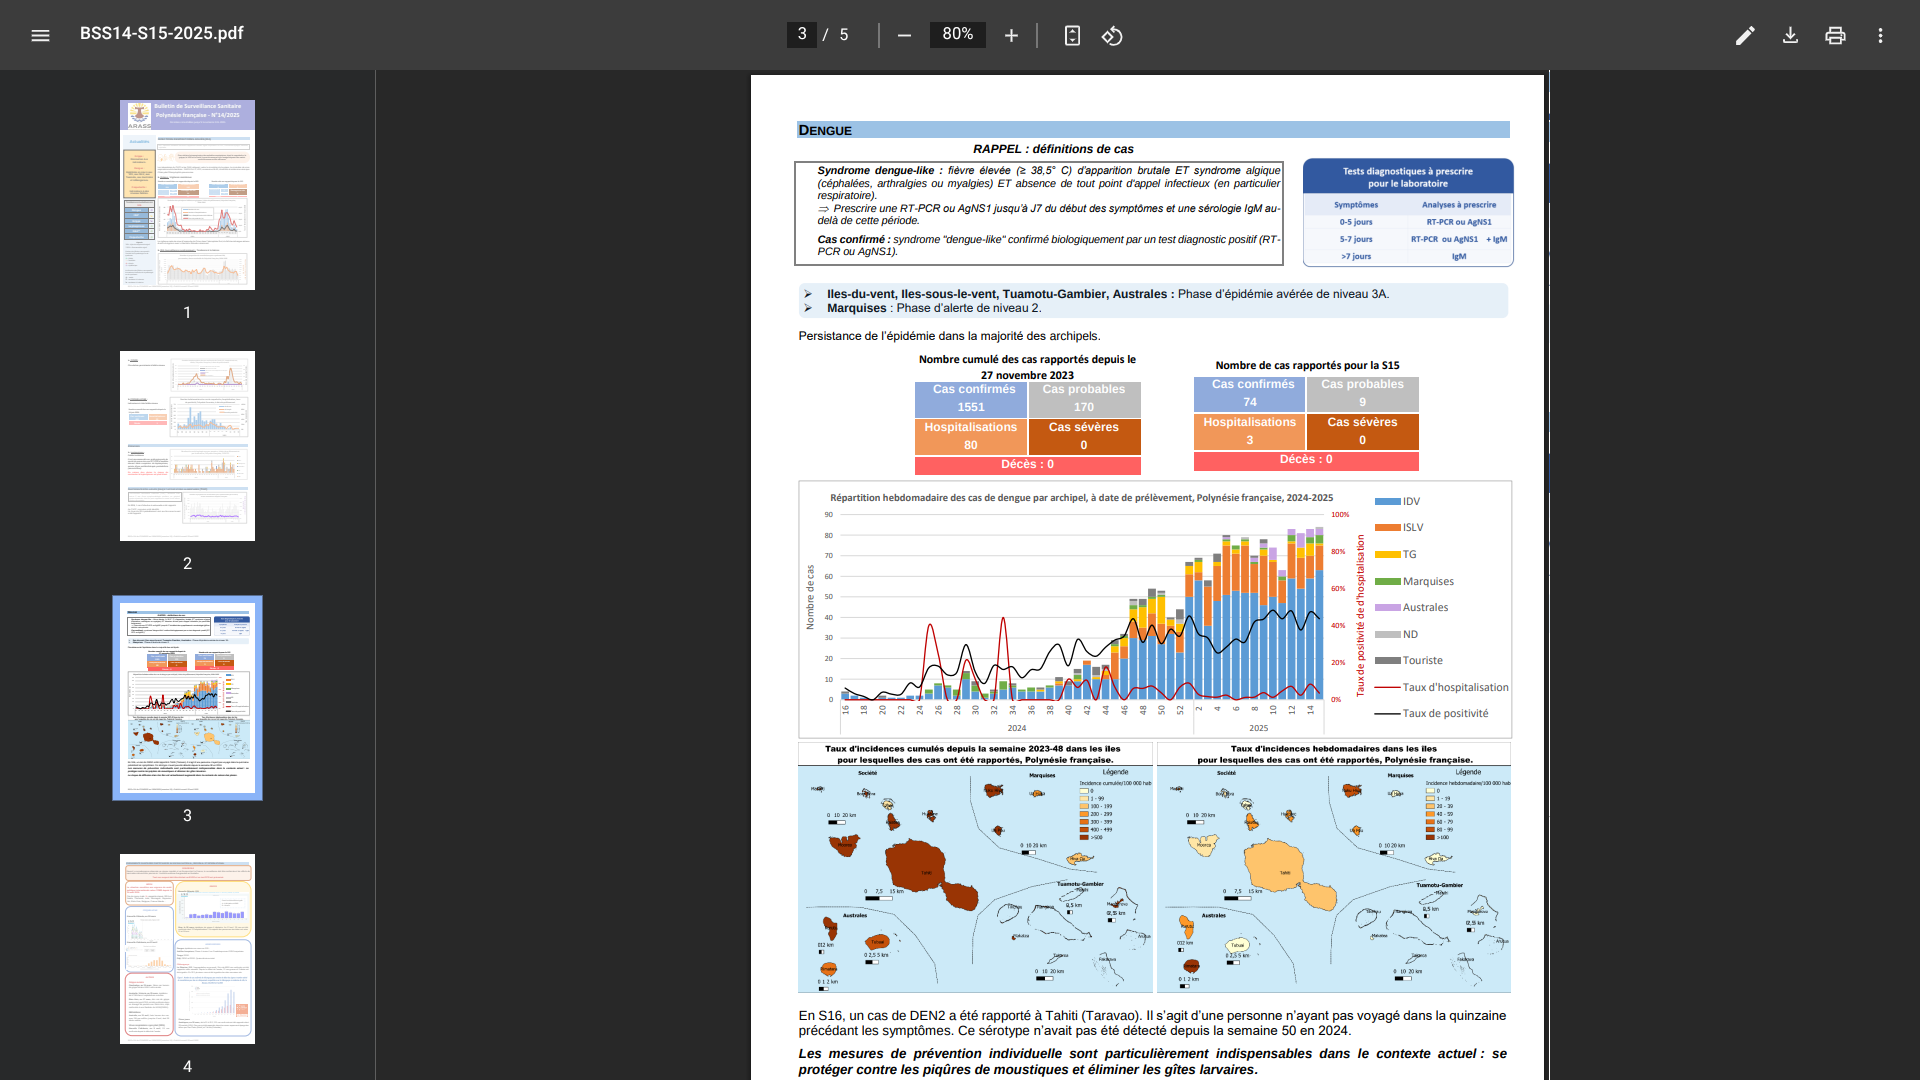This screenshot has width=1920, height=1080.
Task: Click the zoom in plus button
Action: point(1011,35)
